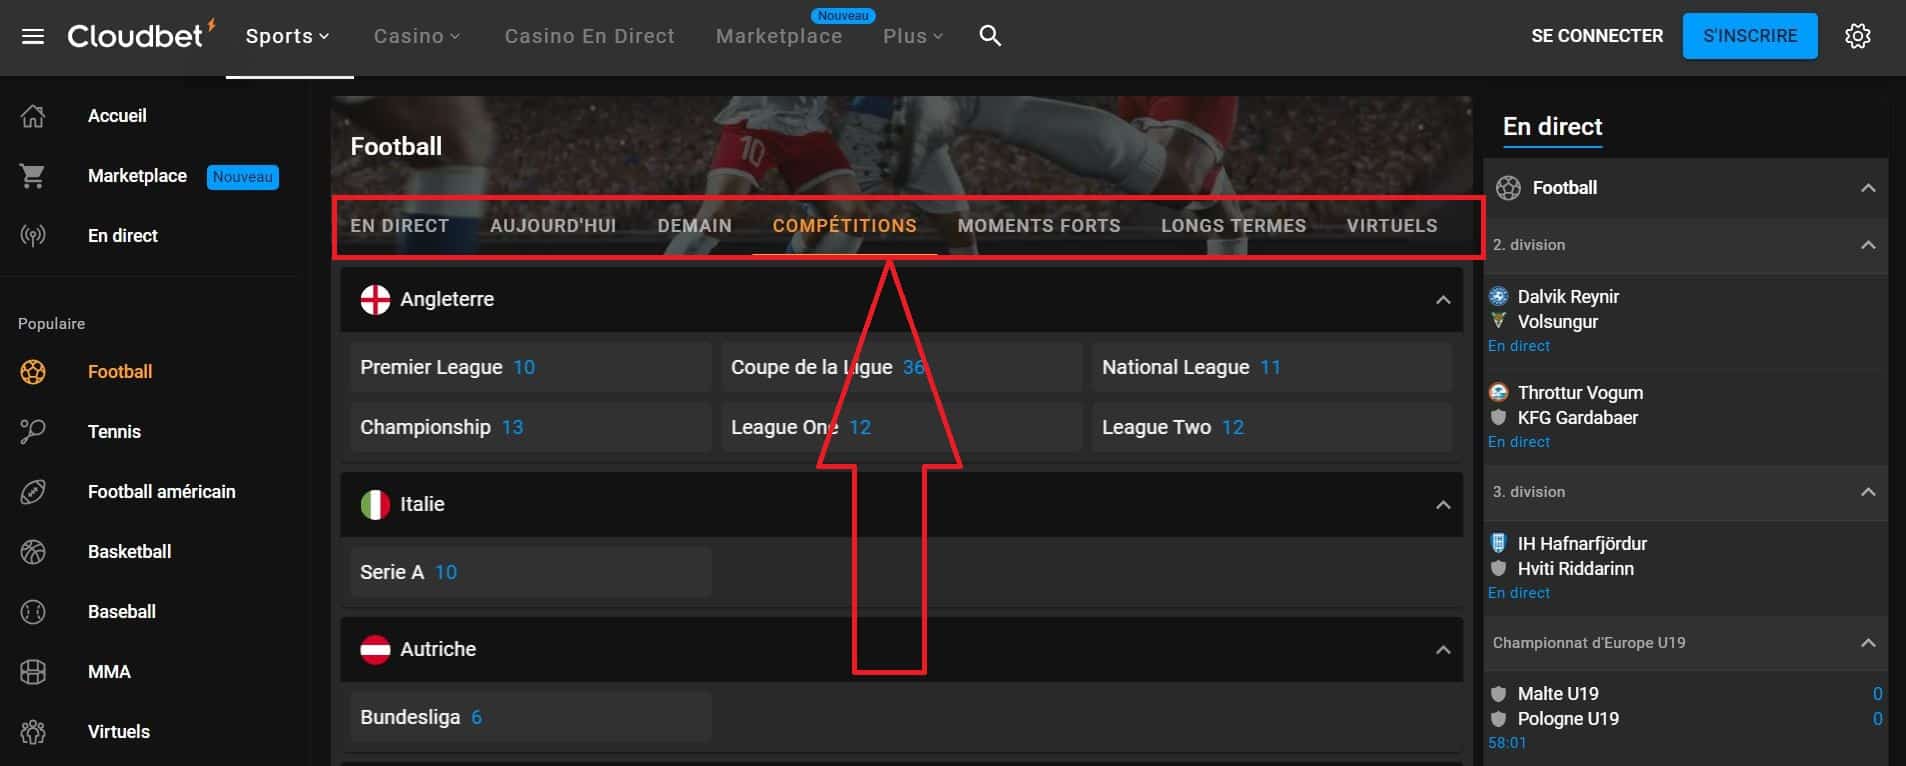Open Marketplace in top navigation
The height and width of the screenshot is (766, 1906).
(x=779, y=36)
